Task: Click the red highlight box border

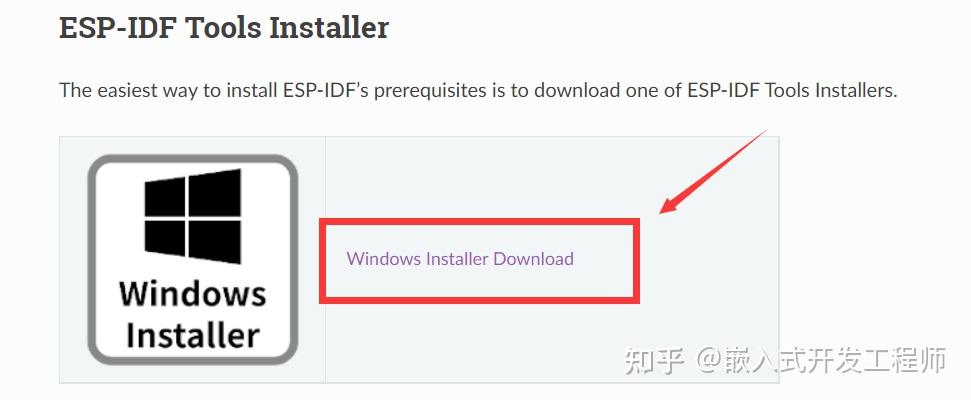Action: click(x=479, y=222)
